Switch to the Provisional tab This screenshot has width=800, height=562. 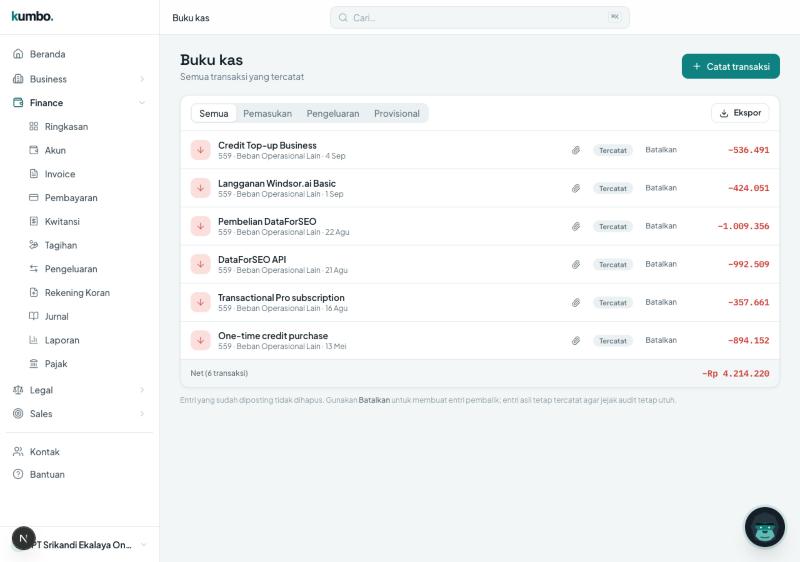[397, 113]
